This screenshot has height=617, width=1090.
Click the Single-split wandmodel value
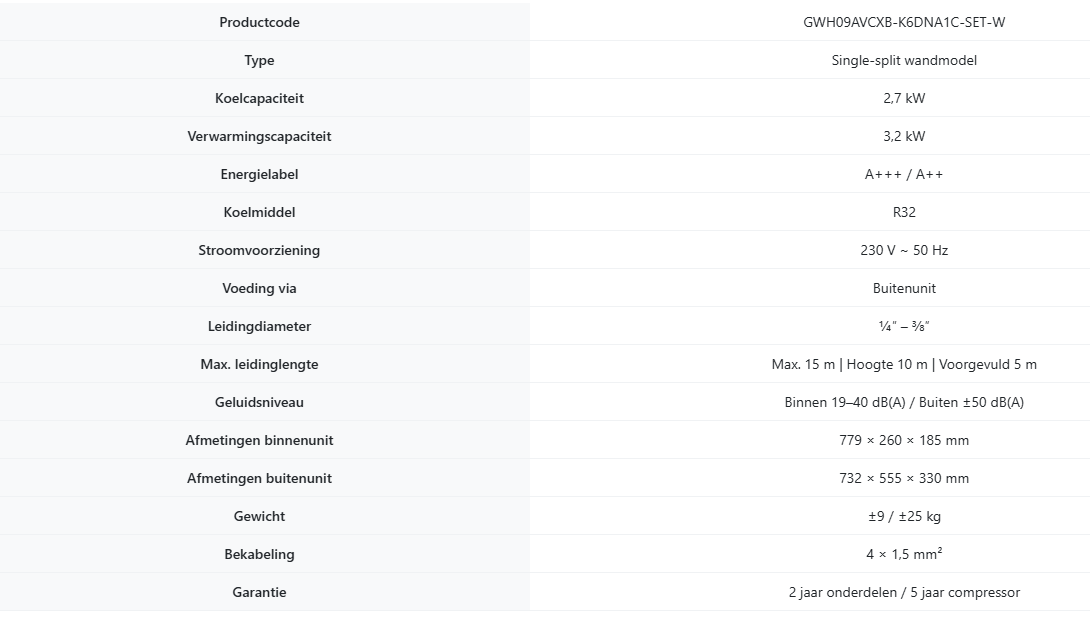click(x=904, y=60)
